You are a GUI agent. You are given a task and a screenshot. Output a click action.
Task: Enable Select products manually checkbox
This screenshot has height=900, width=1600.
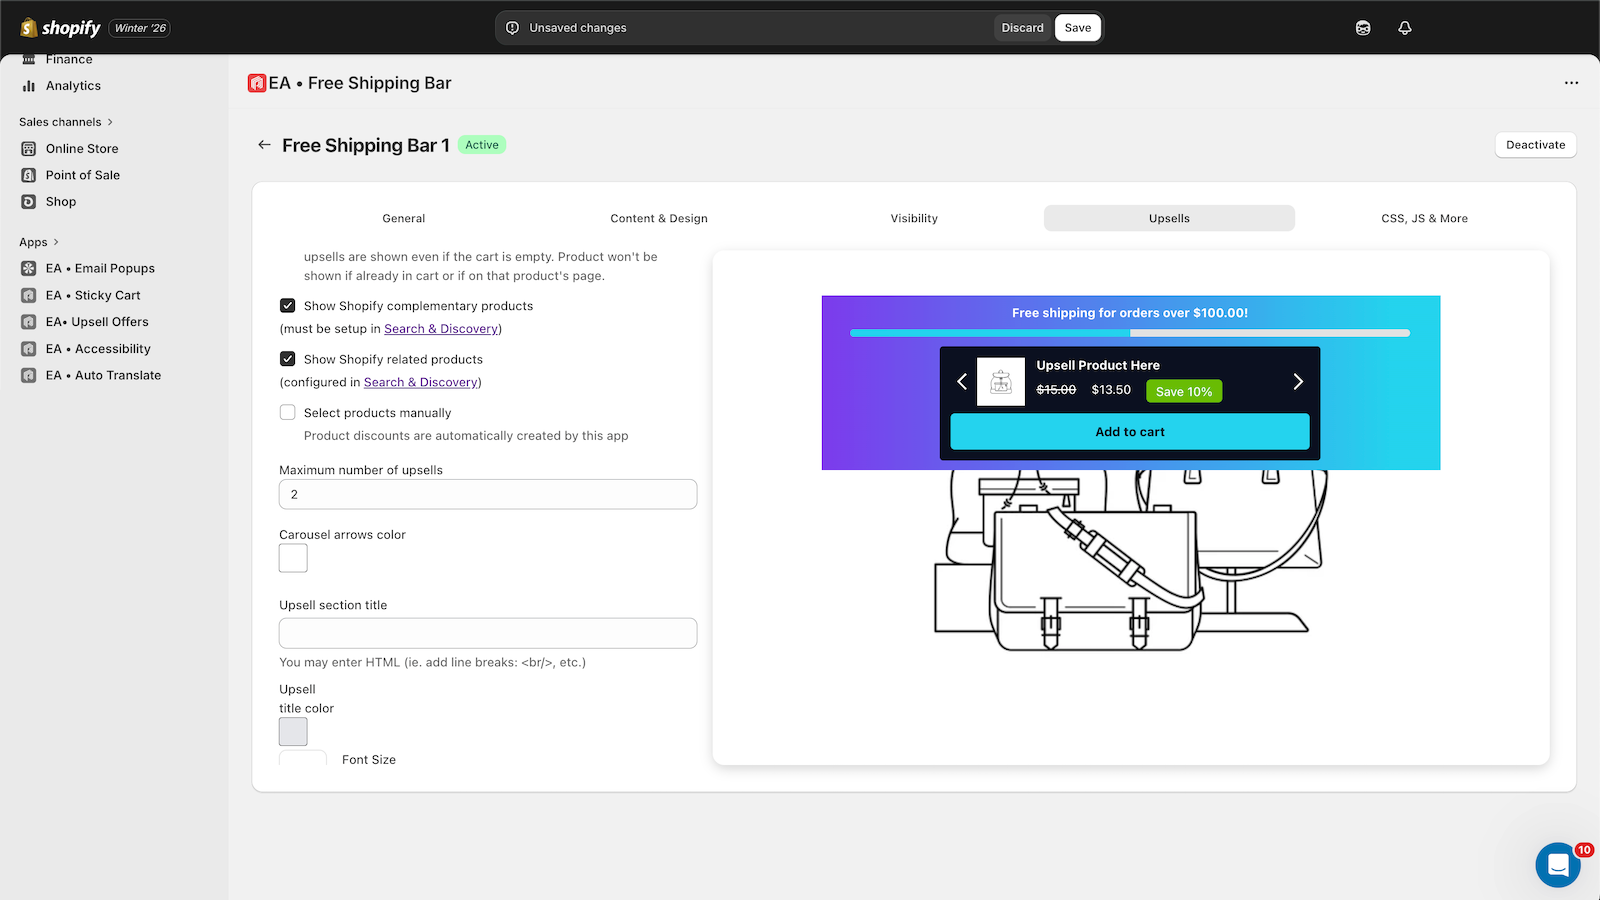pyautogui.click(x=288, y=412)
